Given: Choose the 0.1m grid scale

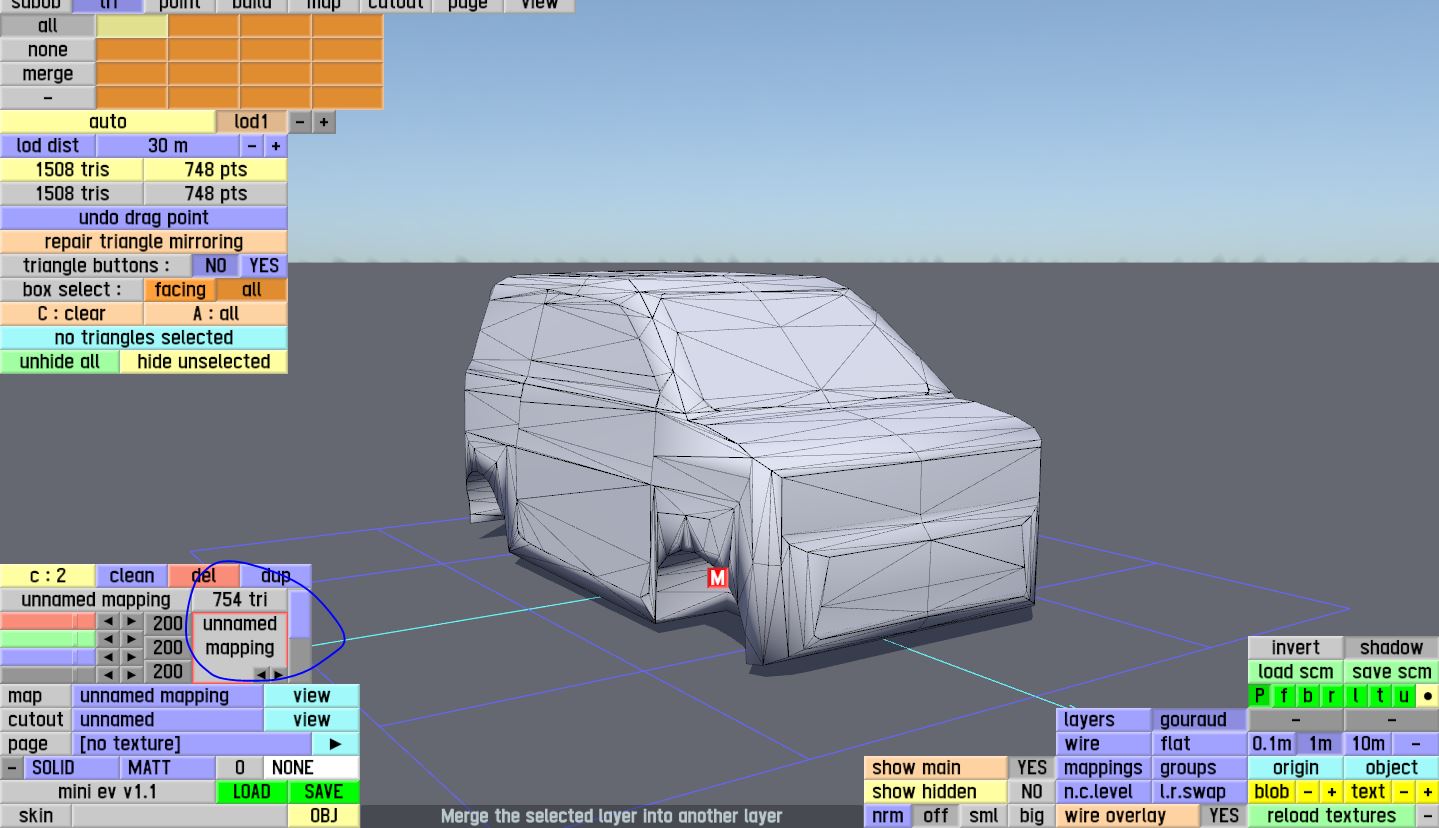Looking at the screenshot, I should click(1272, 744).
